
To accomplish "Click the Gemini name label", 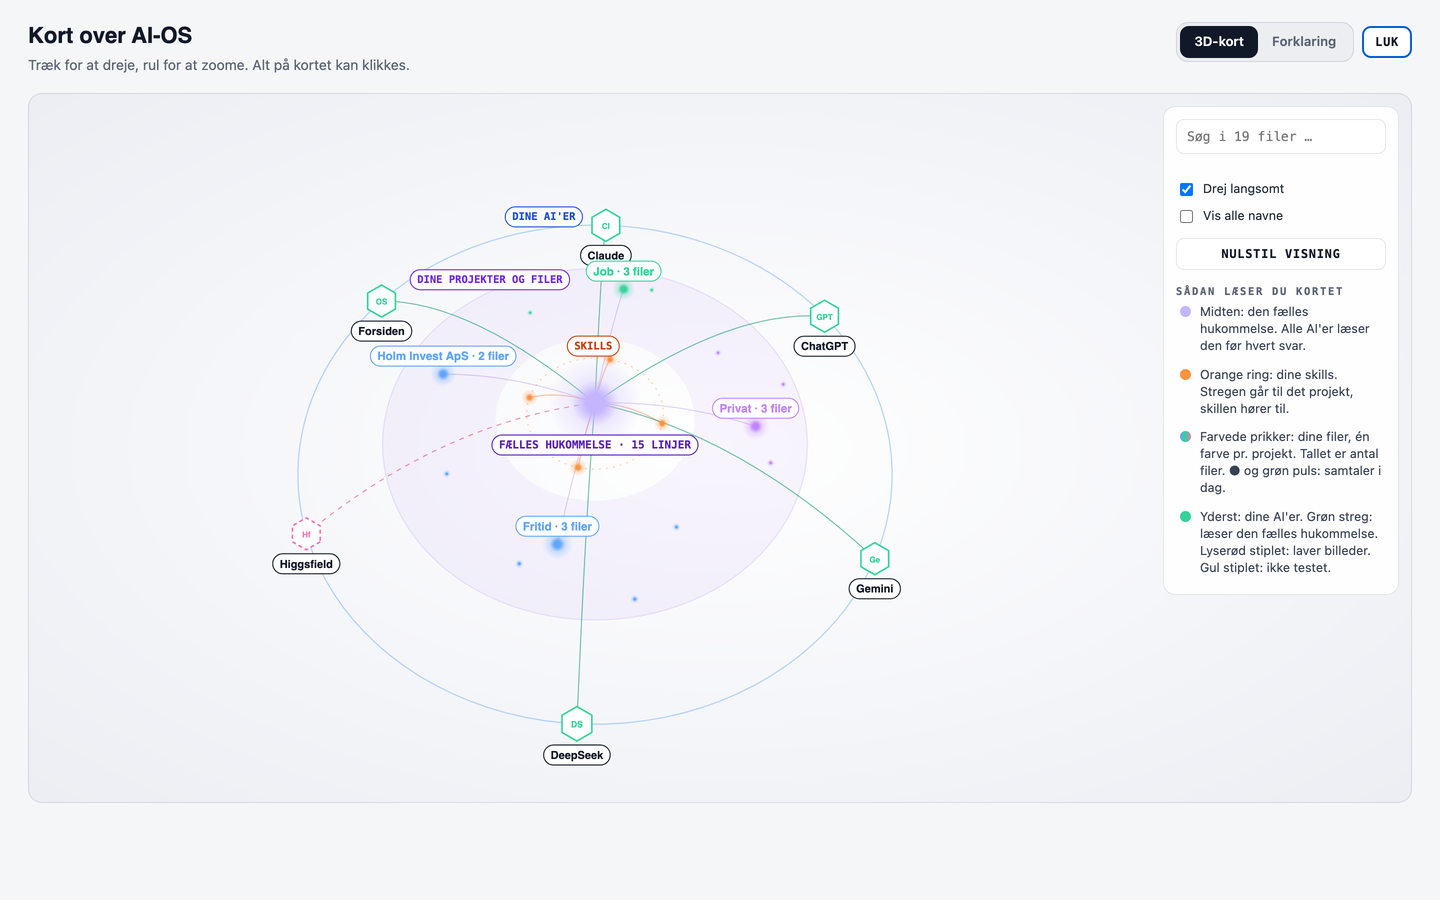I will pyautogui.click(x=875, y=589).
